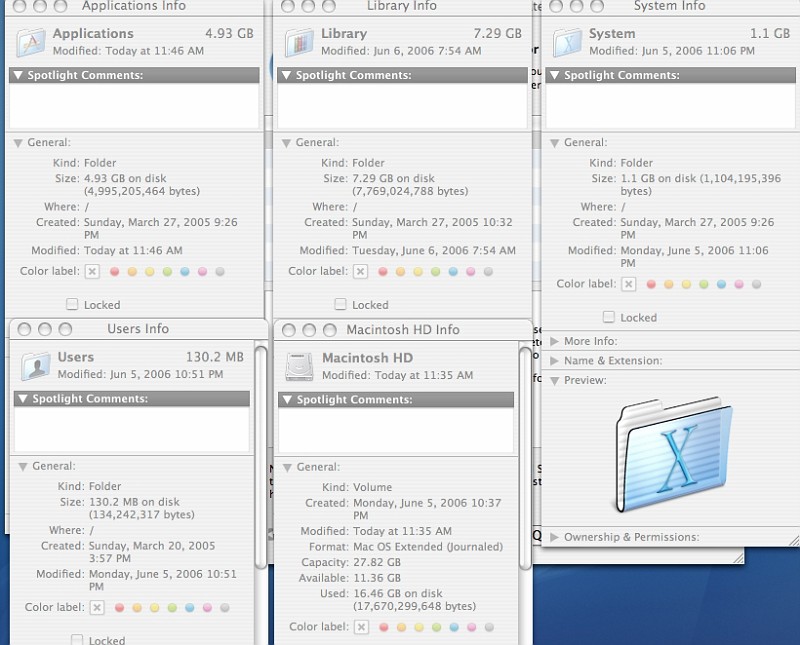The width and height of the screenshot is (800, 645).
Task: Click the System Info window resize grip
Action: [x=793, y=540]
